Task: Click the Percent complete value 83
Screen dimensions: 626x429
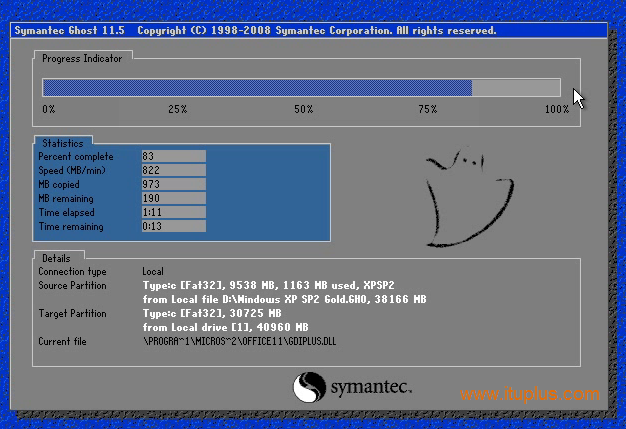Action: 174,156
